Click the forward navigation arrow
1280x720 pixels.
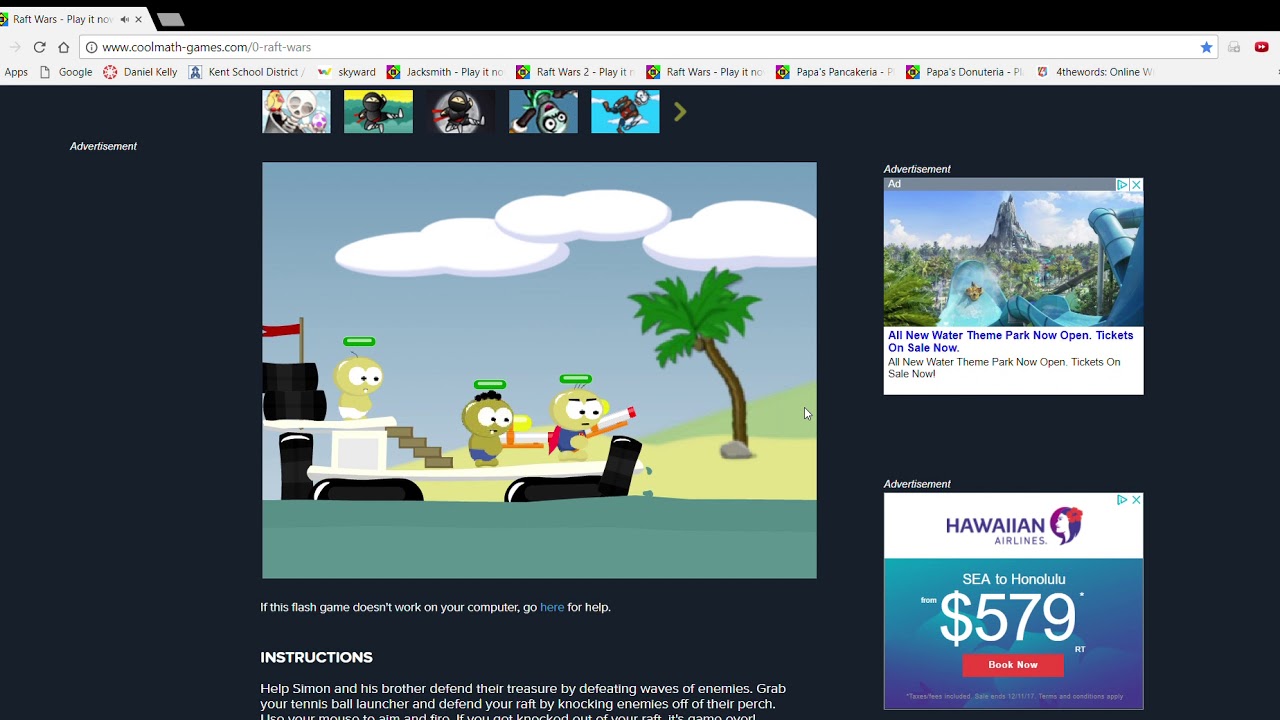15,47
